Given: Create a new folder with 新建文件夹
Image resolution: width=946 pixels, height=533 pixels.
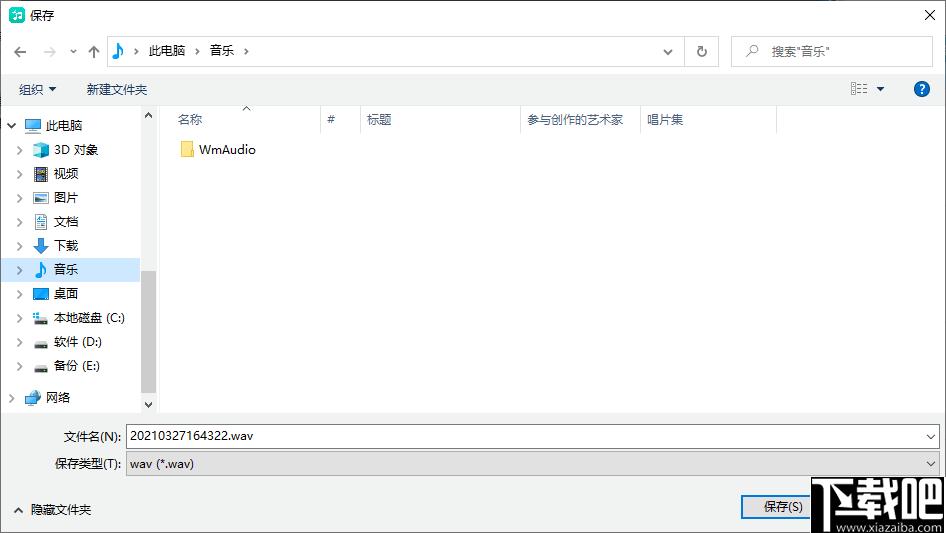Looking at the screenshot, I should [116, 89].
